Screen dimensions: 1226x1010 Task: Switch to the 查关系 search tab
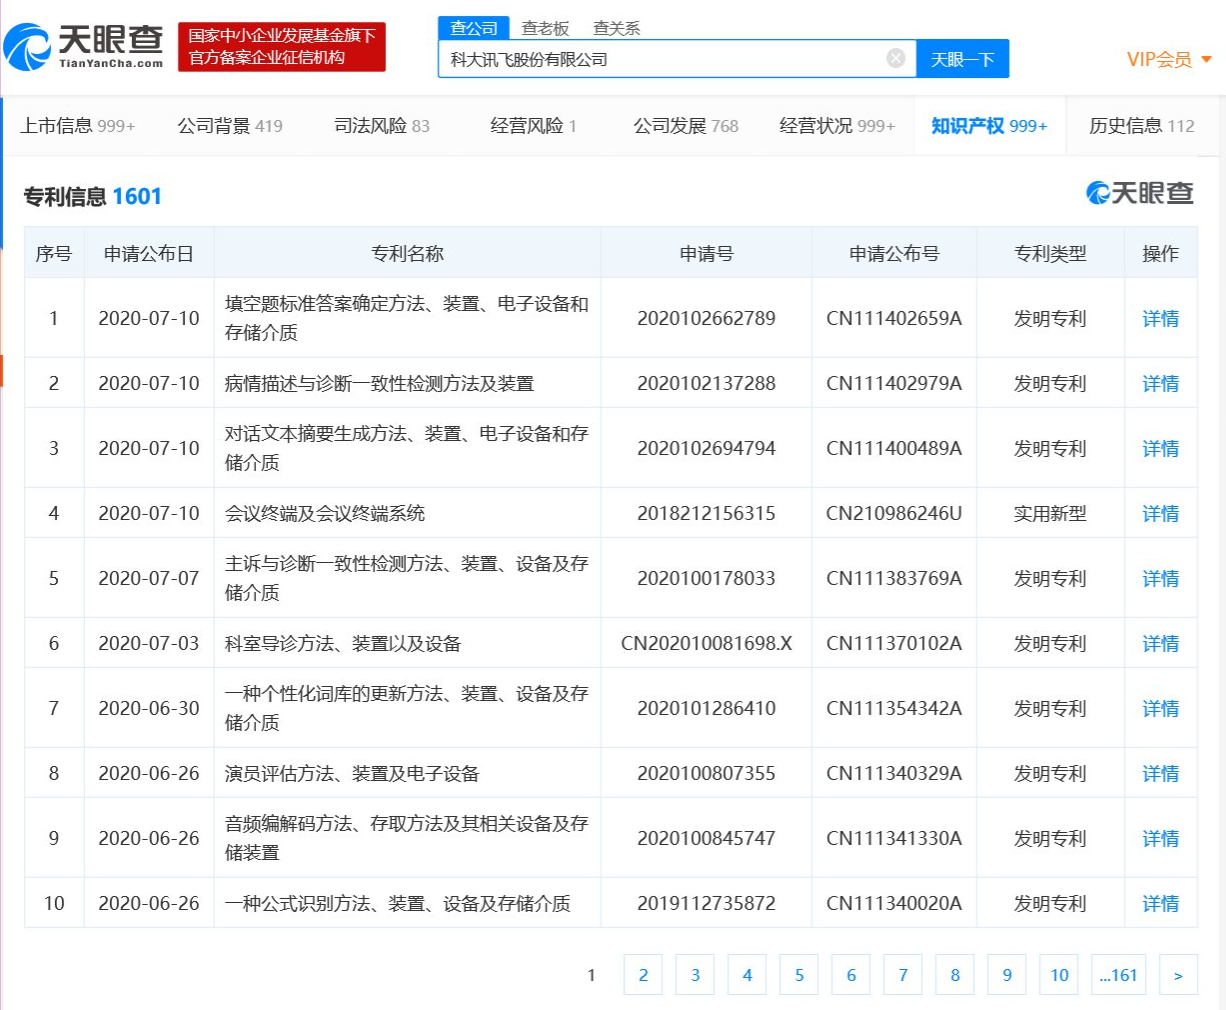pos(617,28)
